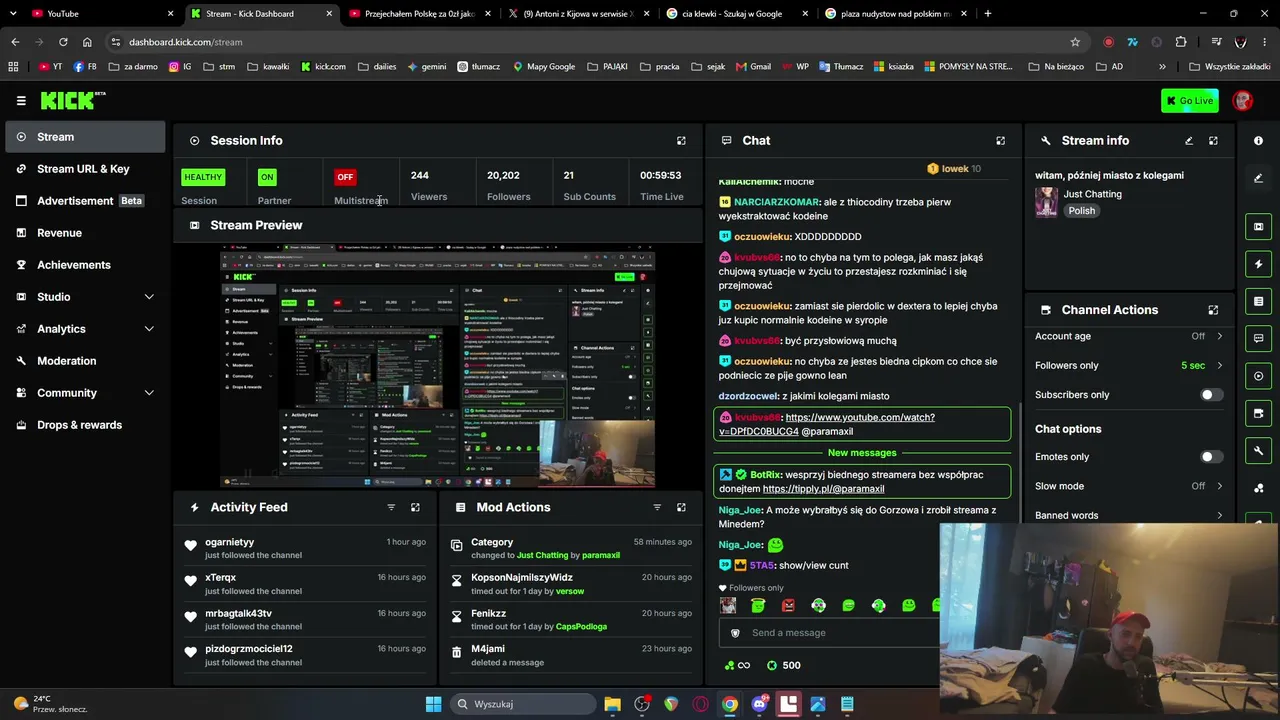Click the Stream Preview video thumbnail
Screen dimensions: 1280x720
pos(438,366)
